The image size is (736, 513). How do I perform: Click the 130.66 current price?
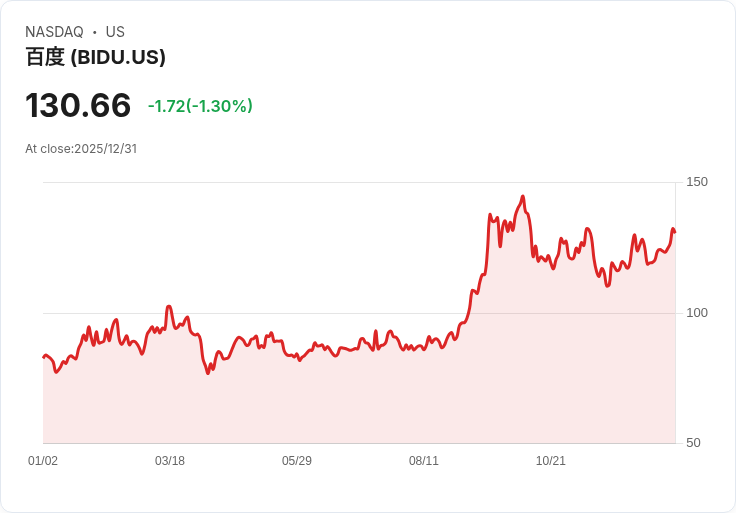pos(78,105)
